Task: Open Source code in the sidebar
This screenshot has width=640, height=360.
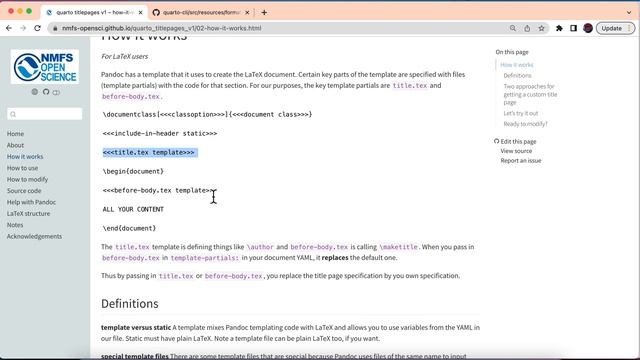Action: (x=24, y=191)
